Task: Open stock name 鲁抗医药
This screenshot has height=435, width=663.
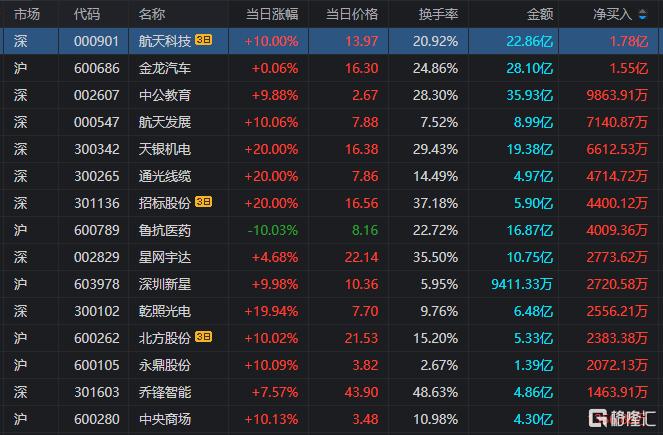Action: coord(164,228)
